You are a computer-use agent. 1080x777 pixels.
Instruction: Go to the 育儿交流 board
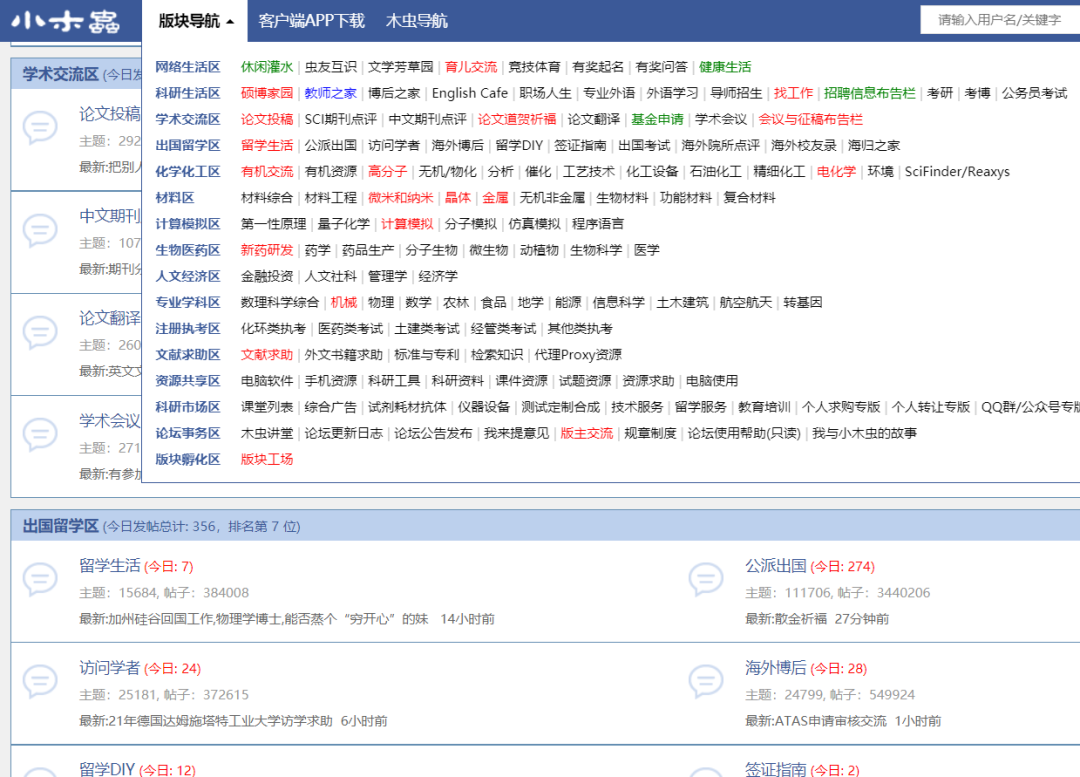click(x=470, y=67)
